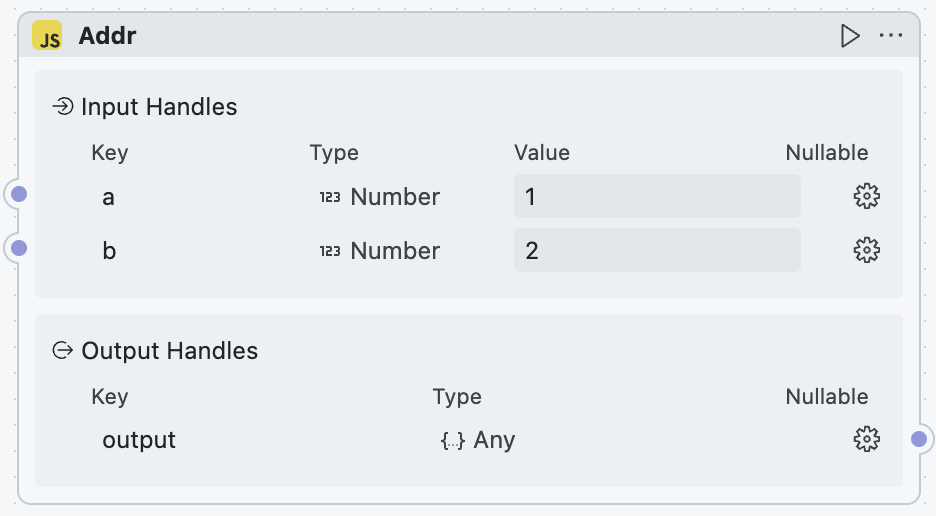
Task: Select the key name b
Action: tap(109, 250)
